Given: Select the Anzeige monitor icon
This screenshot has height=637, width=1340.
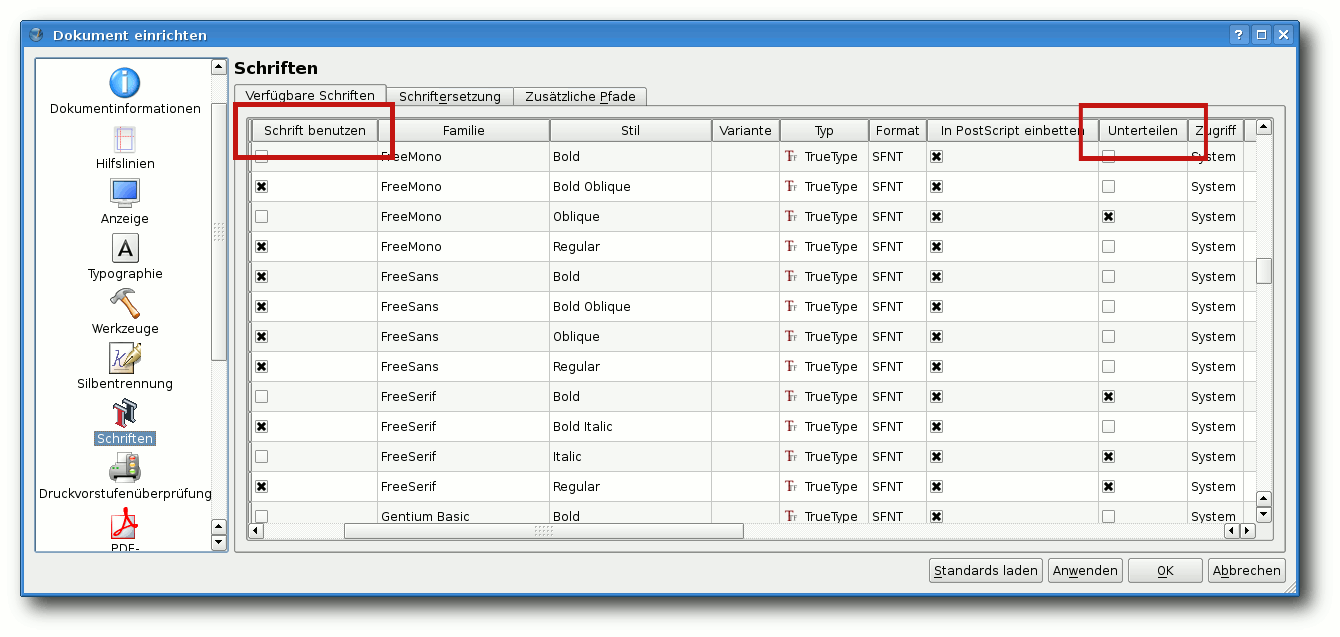Looking at the screenshot, I should coord(125,192).
